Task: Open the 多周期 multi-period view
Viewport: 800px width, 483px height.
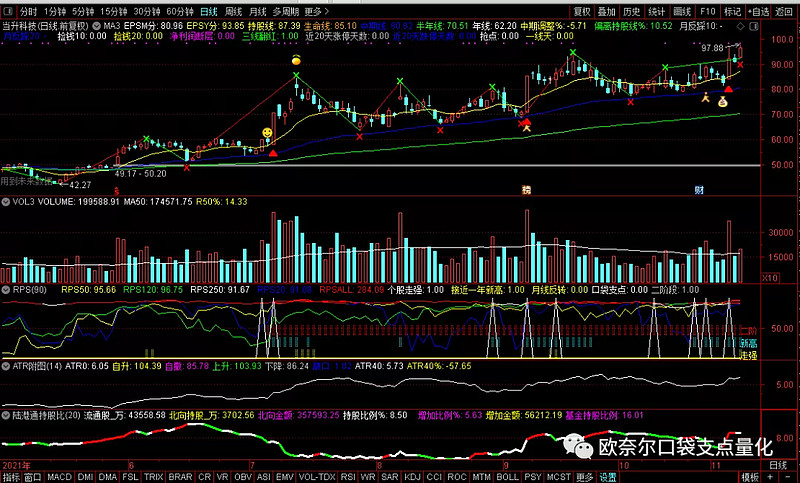Action: [x=286, y=11]
